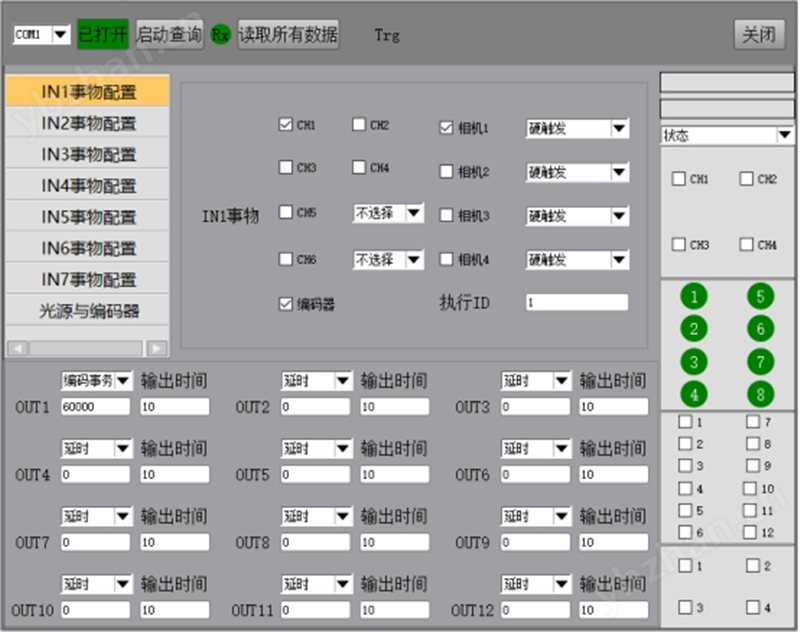Click the 执行ID input field
Image resolution: width=800 pixels, height=632 pixels.
click(x=577, y=302)
